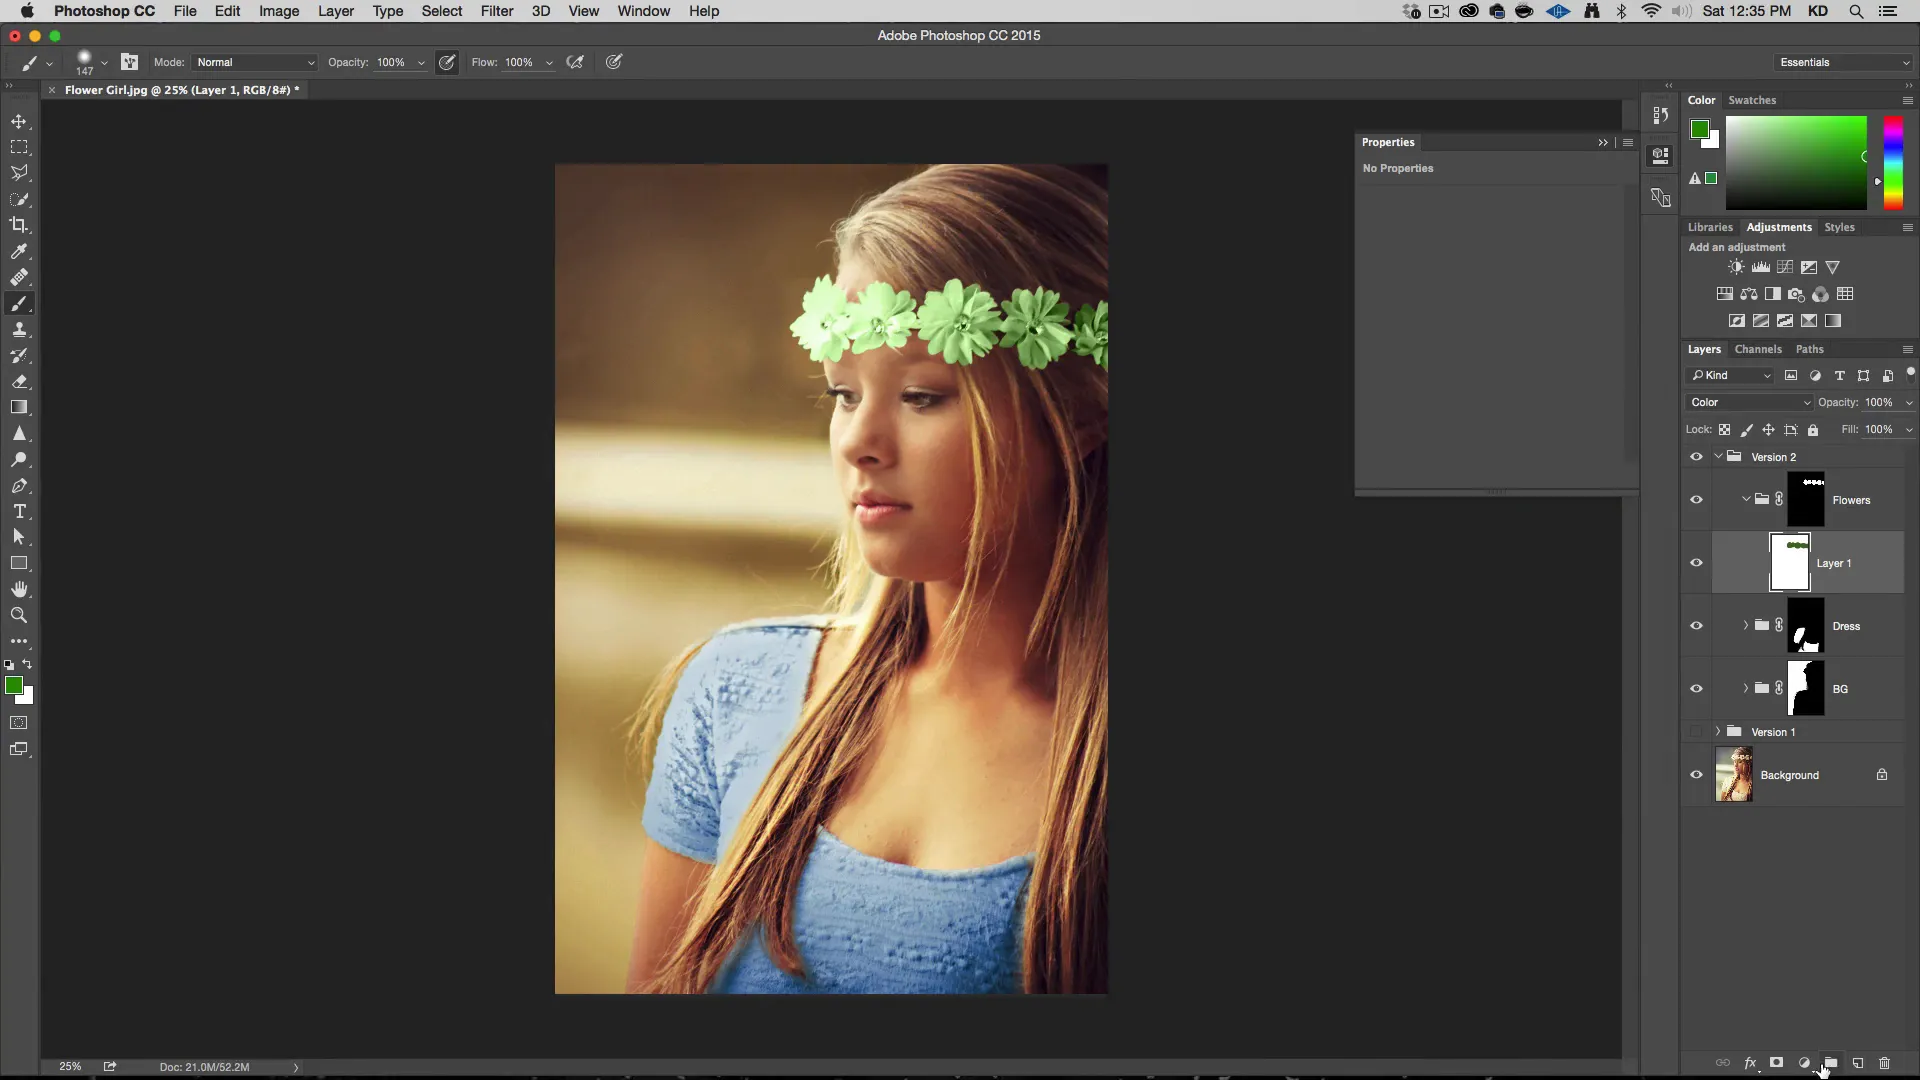Expand the Dress layer group
Image resolution: width=1920 pixels, height=1080 pixels.
coord(1746,625)
